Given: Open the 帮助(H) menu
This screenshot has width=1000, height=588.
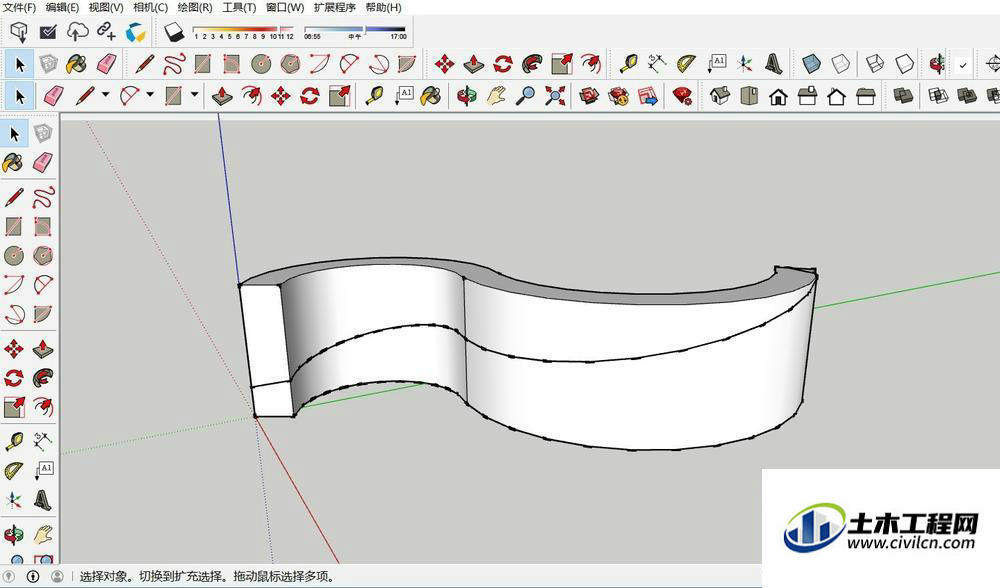Looking at the screenshot, I should coord(383,7).
